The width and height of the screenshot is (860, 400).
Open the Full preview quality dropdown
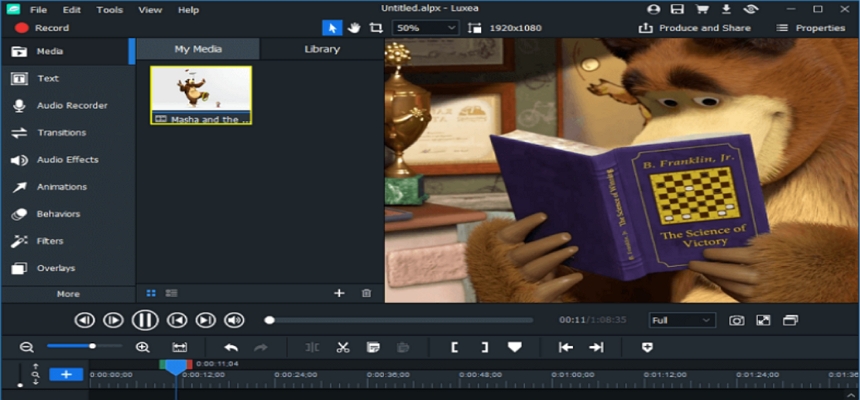(x=681, y=320)
